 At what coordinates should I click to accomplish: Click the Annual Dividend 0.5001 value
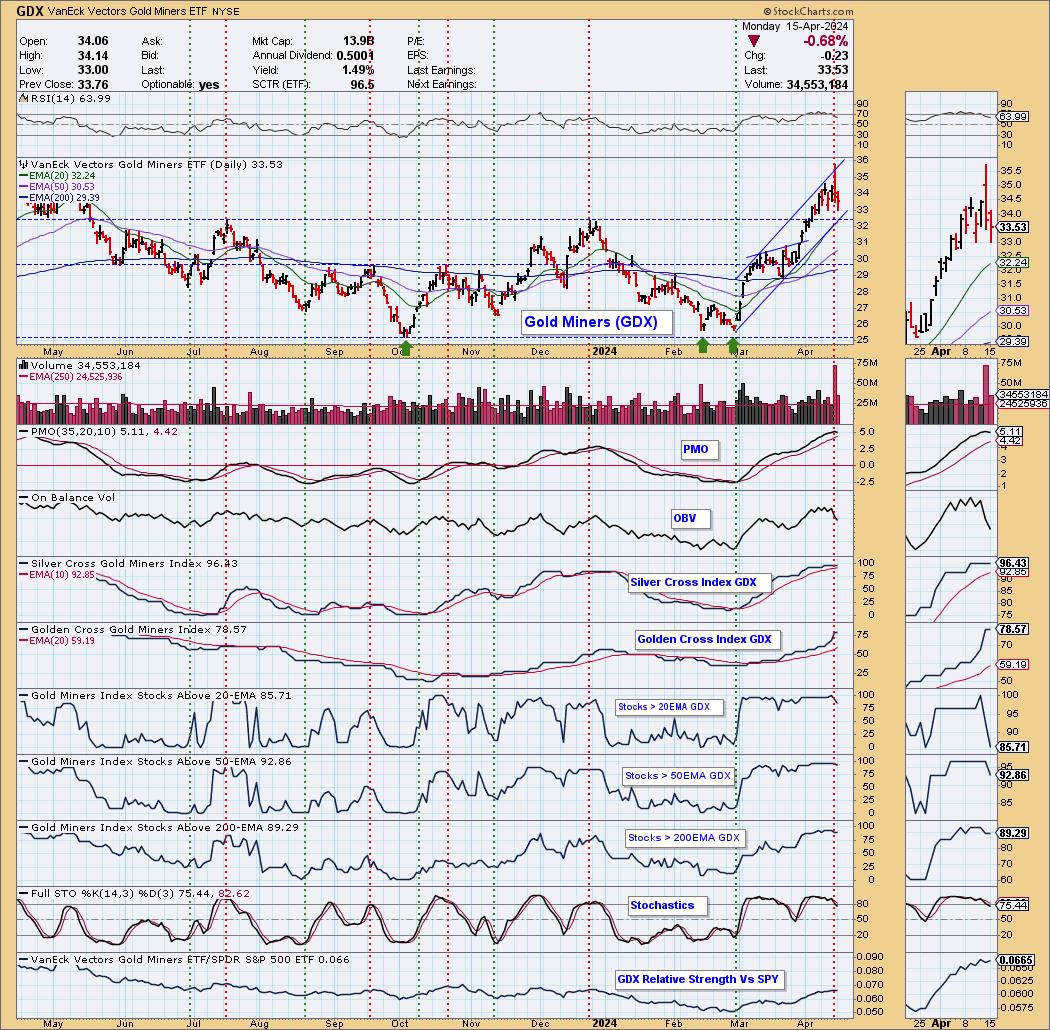point(355,56)
